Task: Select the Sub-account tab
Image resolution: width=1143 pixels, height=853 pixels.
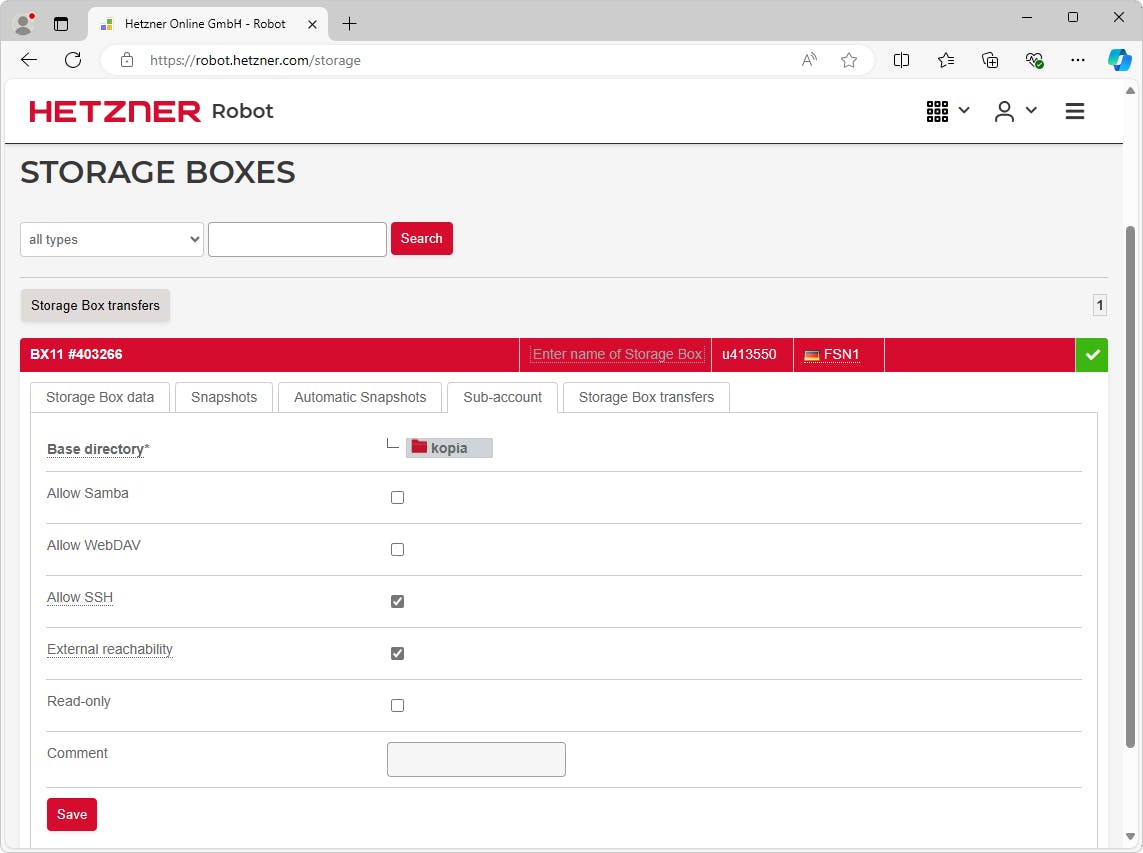Action: coord(502,397)
